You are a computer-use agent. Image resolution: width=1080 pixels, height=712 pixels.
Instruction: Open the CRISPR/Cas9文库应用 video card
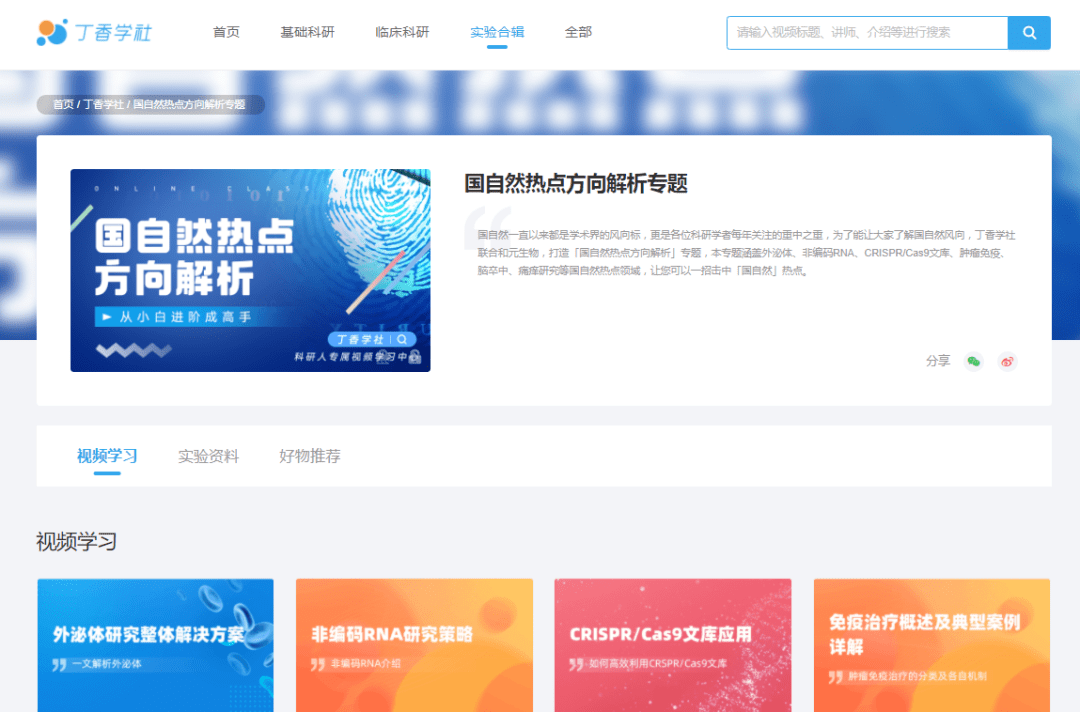(x=672, y=644)
